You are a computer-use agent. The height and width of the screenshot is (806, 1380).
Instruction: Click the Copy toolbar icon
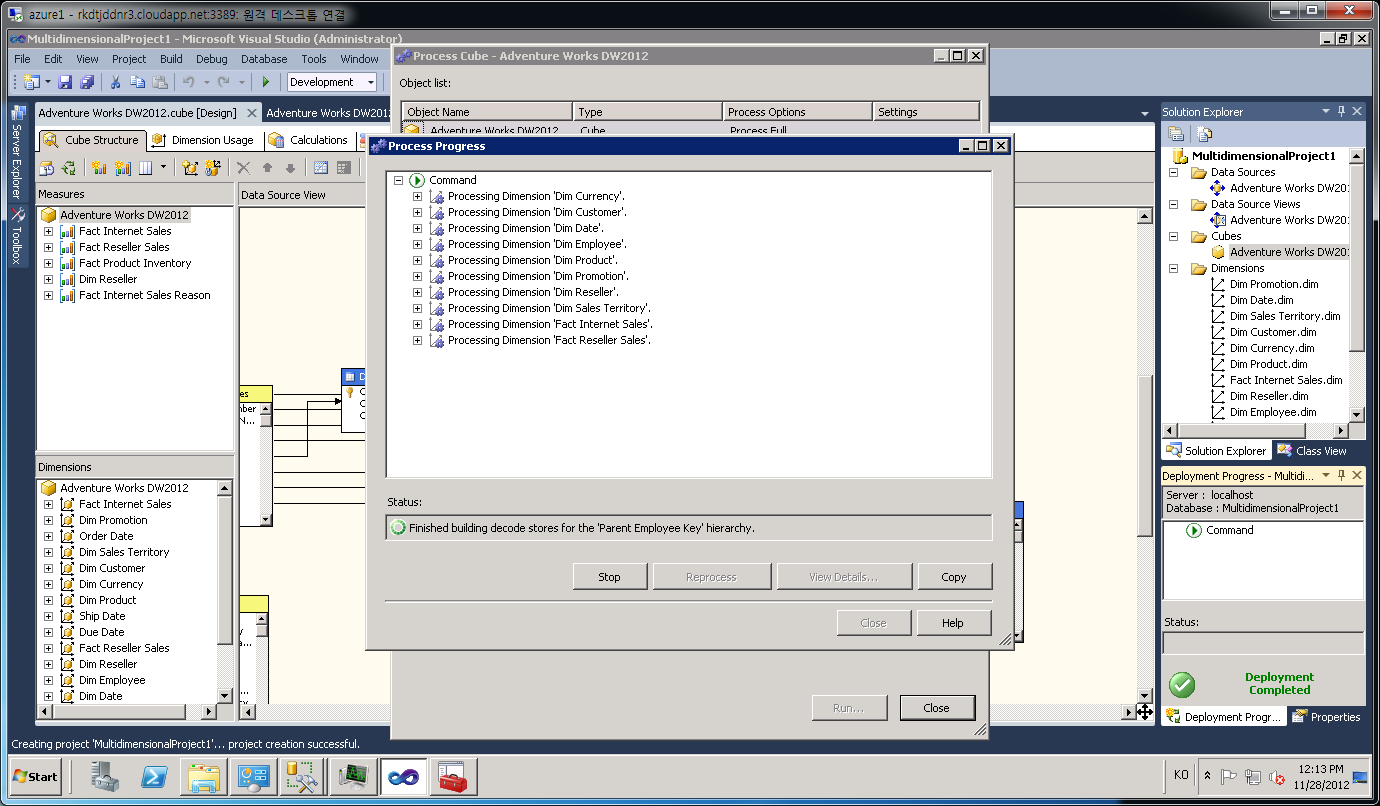coord(137,82)
